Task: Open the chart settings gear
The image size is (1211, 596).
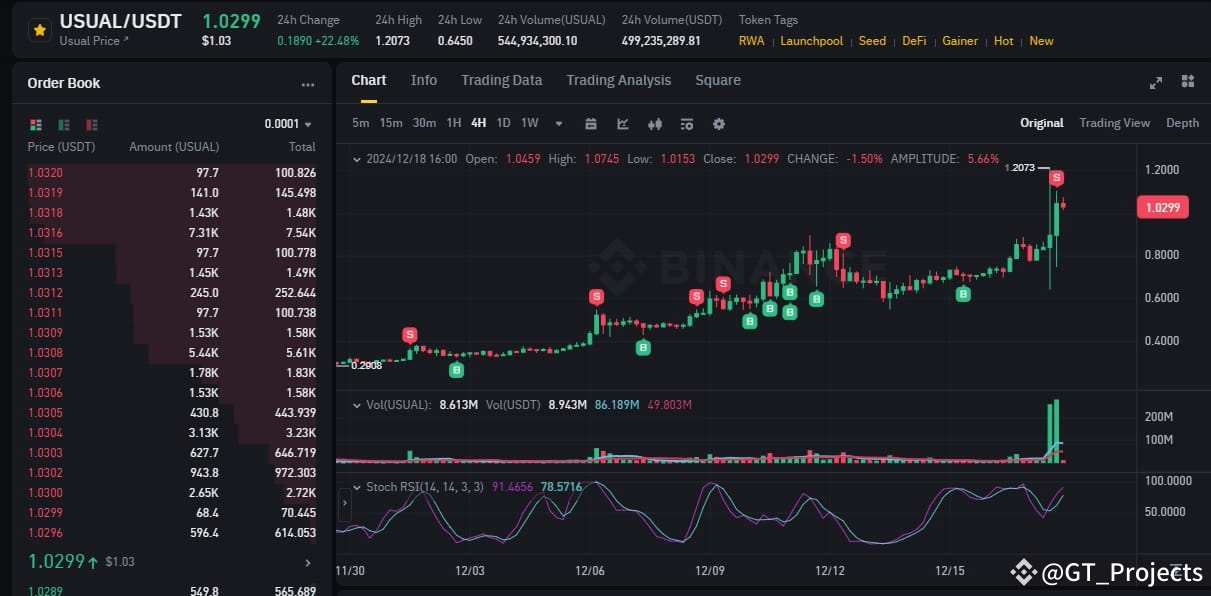Action: pyautogui.click(x=717, y=124)
